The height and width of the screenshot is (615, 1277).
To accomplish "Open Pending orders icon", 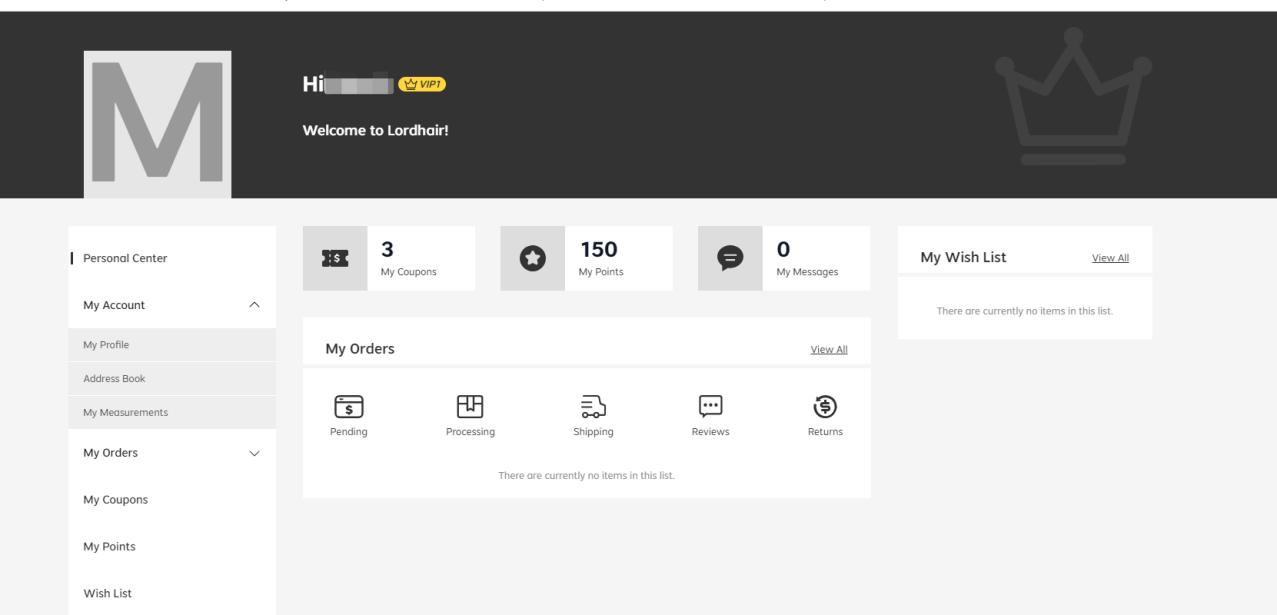I will pyautogui.click(x=350, y=407).
